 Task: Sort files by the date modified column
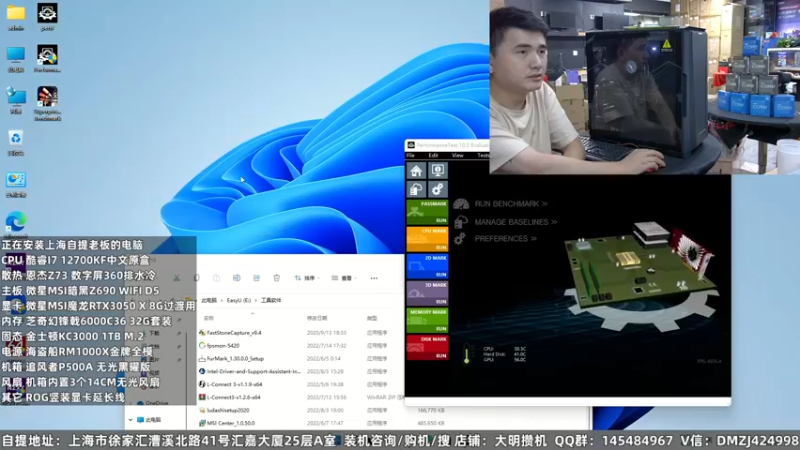click(317, 318)
